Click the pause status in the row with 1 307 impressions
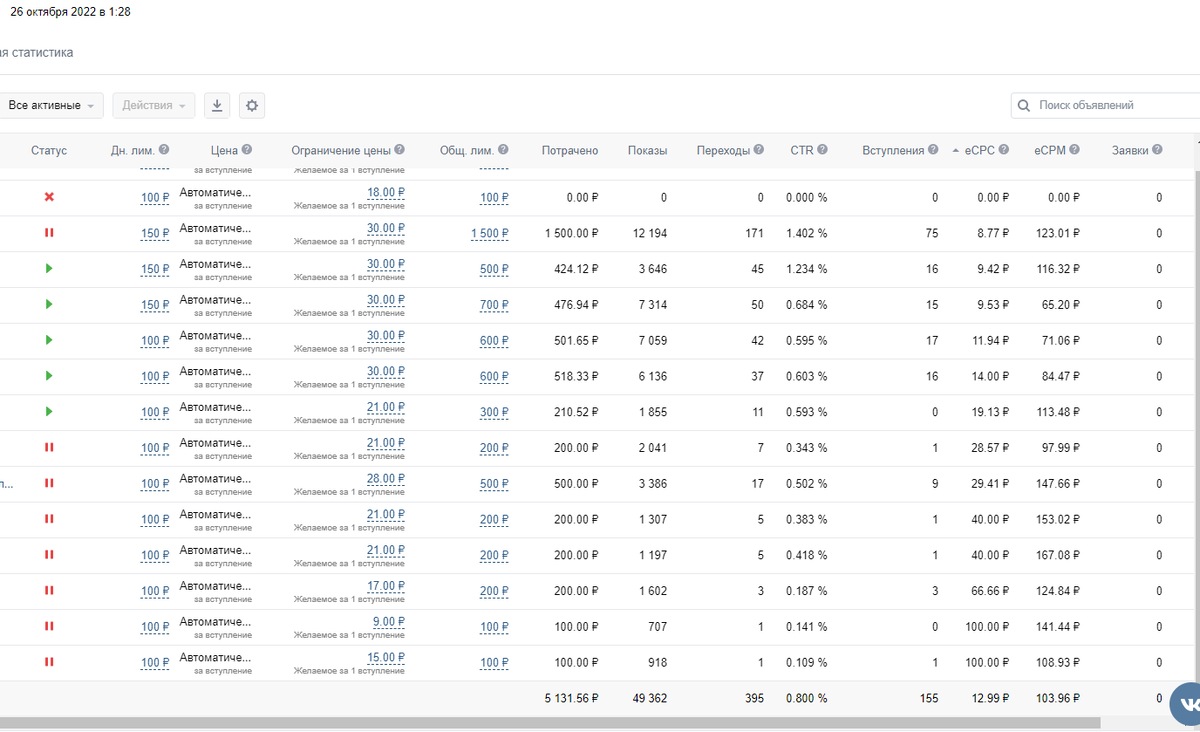 click(49, 519)
